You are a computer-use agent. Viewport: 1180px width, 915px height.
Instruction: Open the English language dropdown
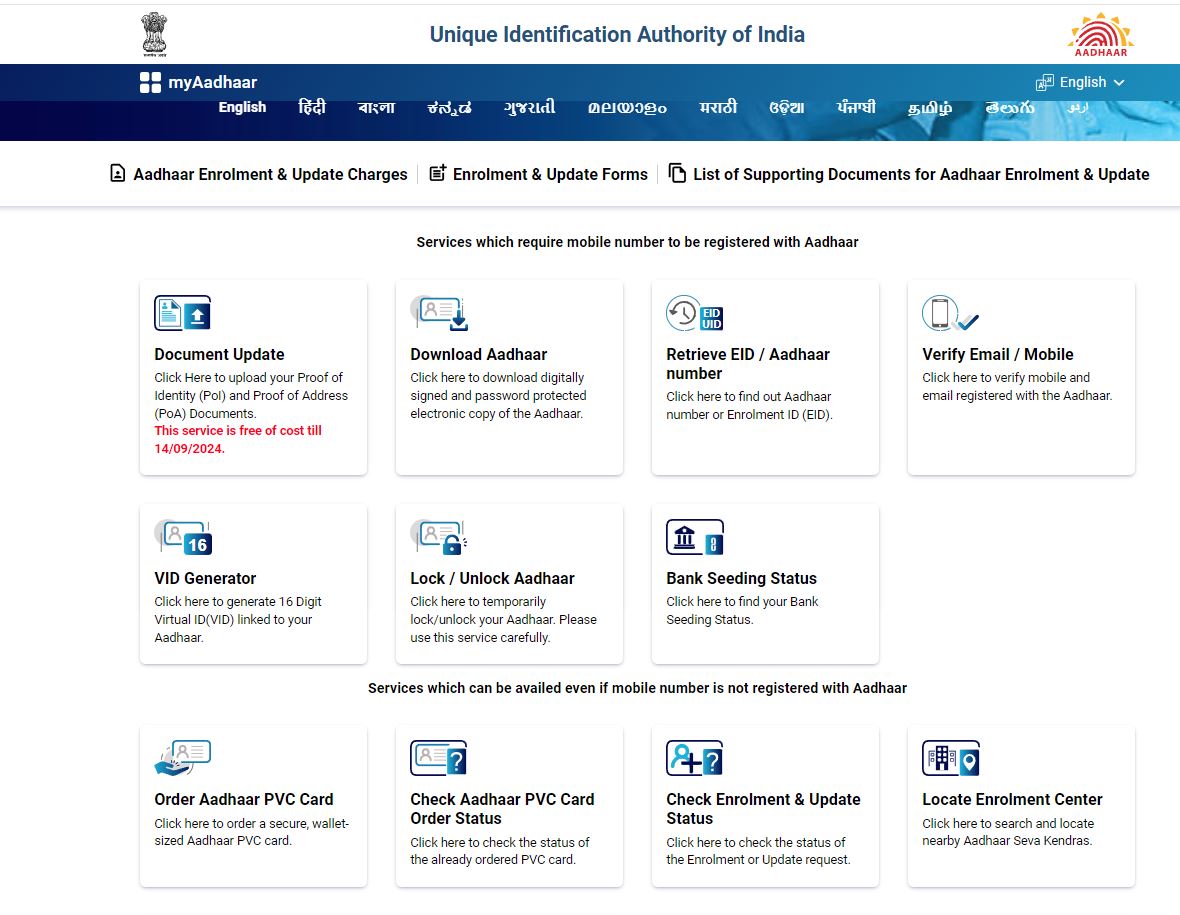click(1081, 82)
